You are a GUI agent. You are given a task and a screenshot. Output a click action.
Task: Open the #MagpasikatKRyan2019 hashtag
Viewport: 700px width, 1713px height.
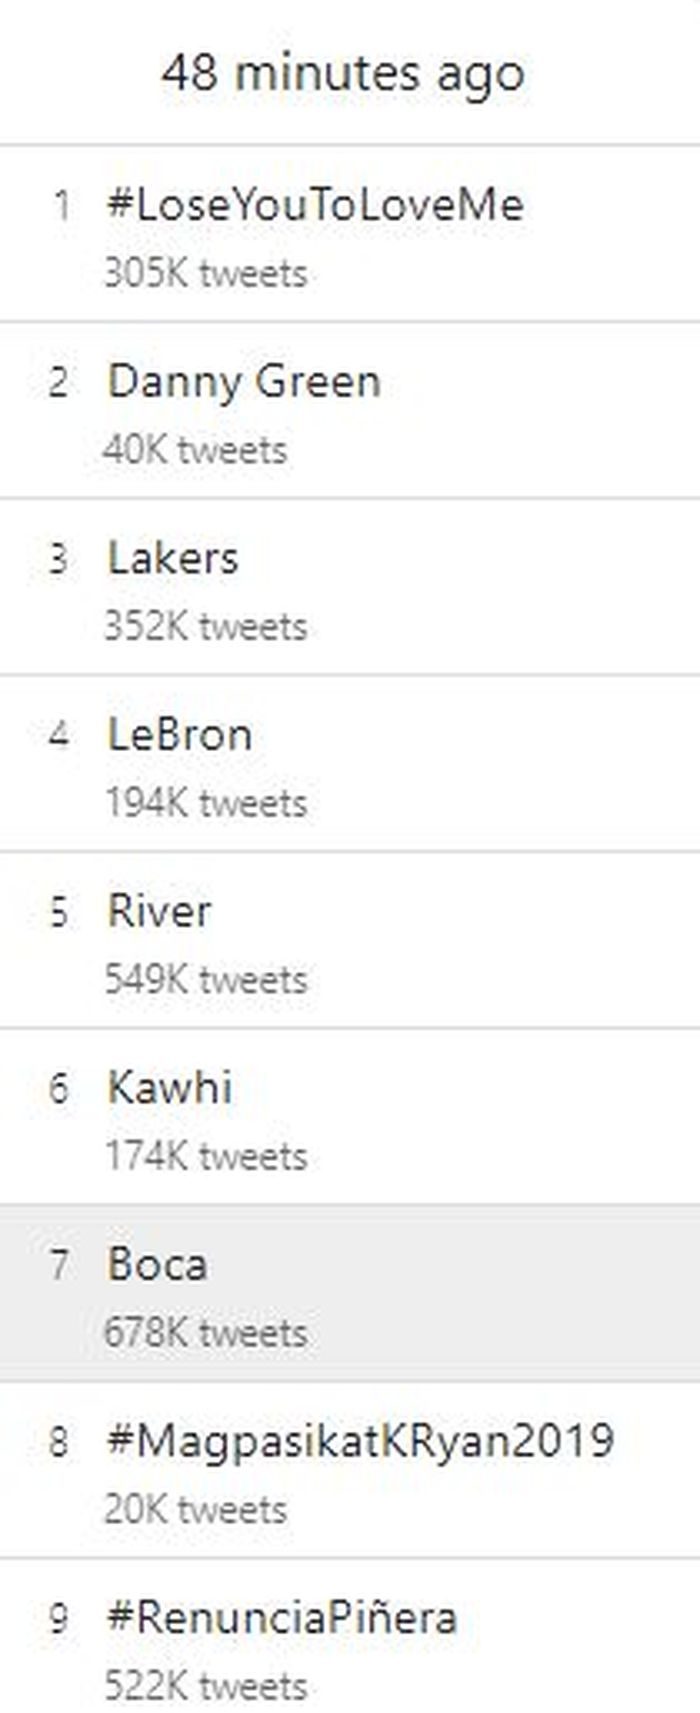361,1441
